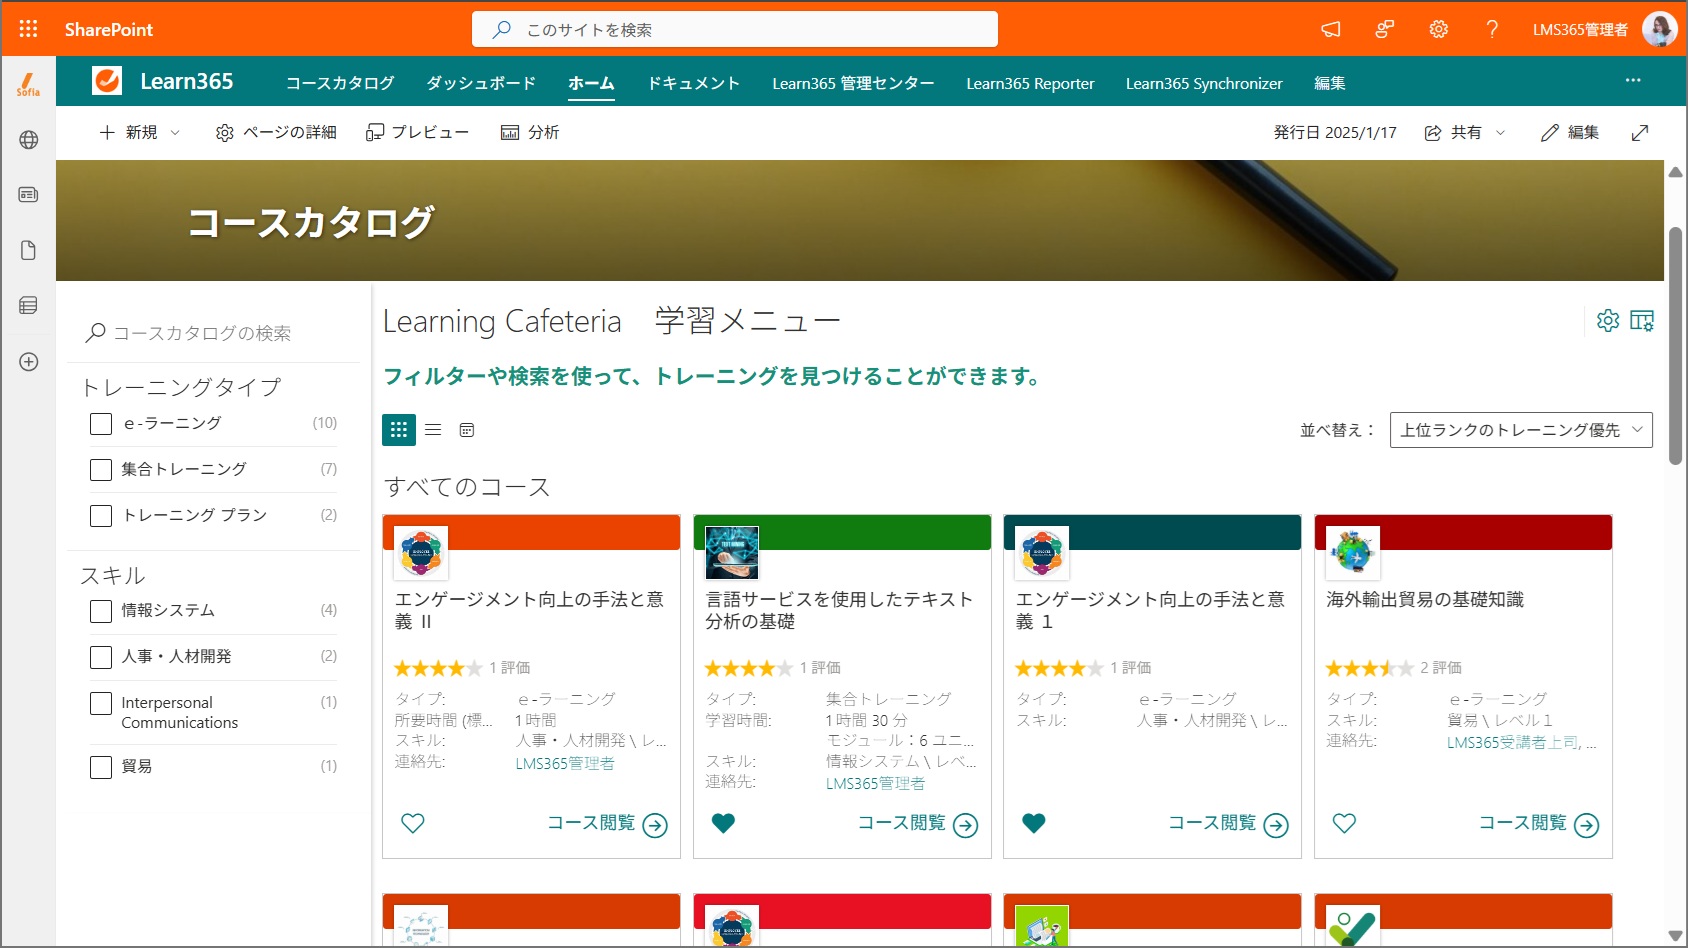Open the lists icon in left rail
The width and height of the screenshot is (1688, 948).
29,305
